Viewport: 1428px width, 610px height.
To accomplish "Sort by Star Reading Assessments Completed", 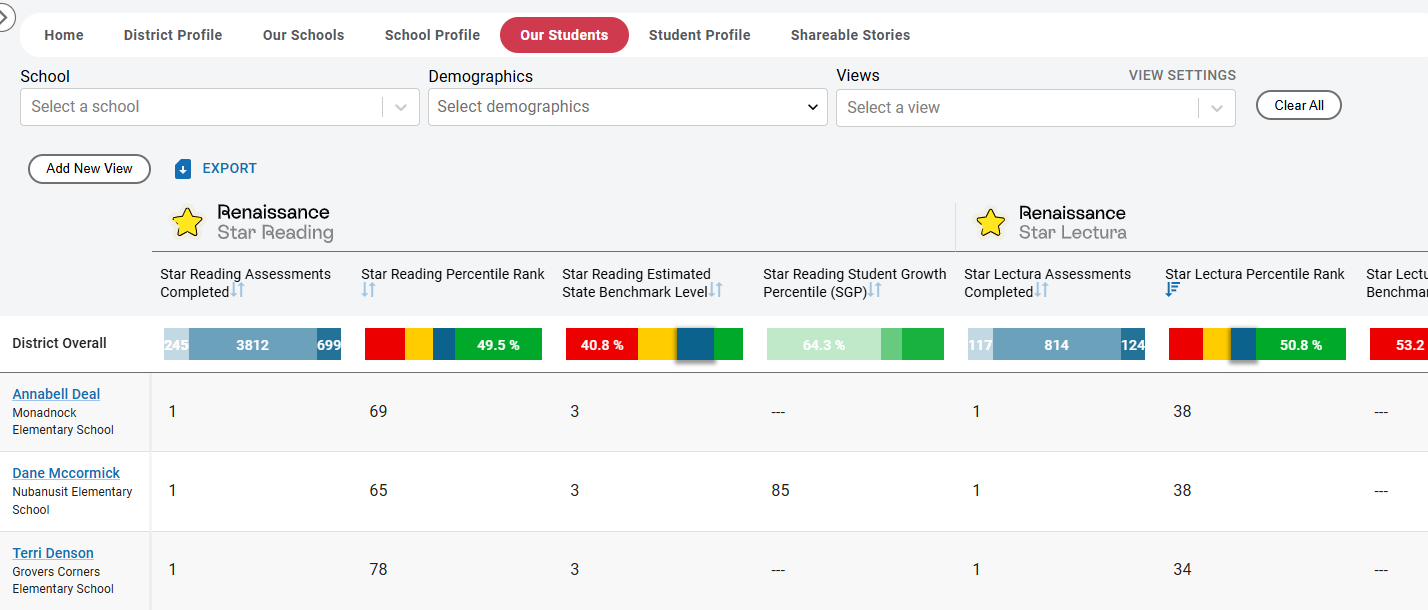I will coord(238,291).
